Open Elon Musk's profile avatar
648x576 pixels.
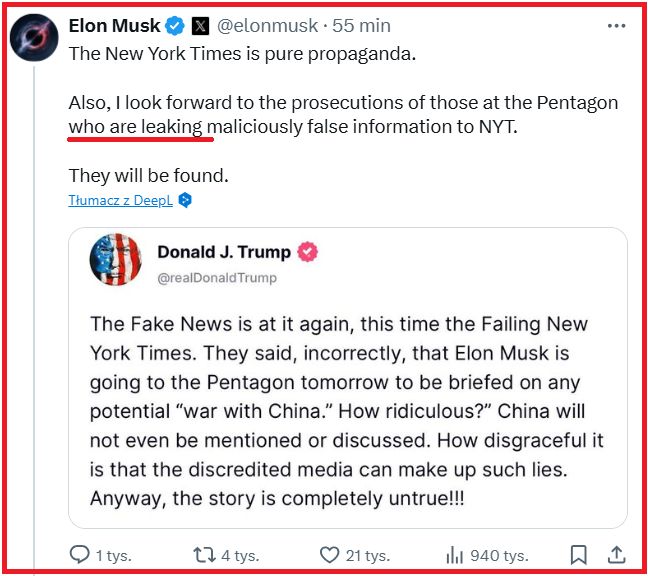pos(34,39)
